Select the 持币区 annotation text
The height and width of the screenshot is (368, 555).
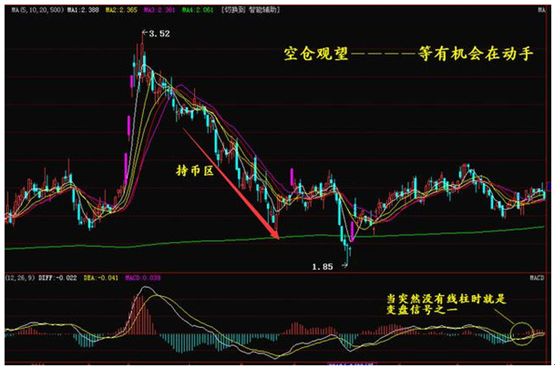tap(195, 171)
